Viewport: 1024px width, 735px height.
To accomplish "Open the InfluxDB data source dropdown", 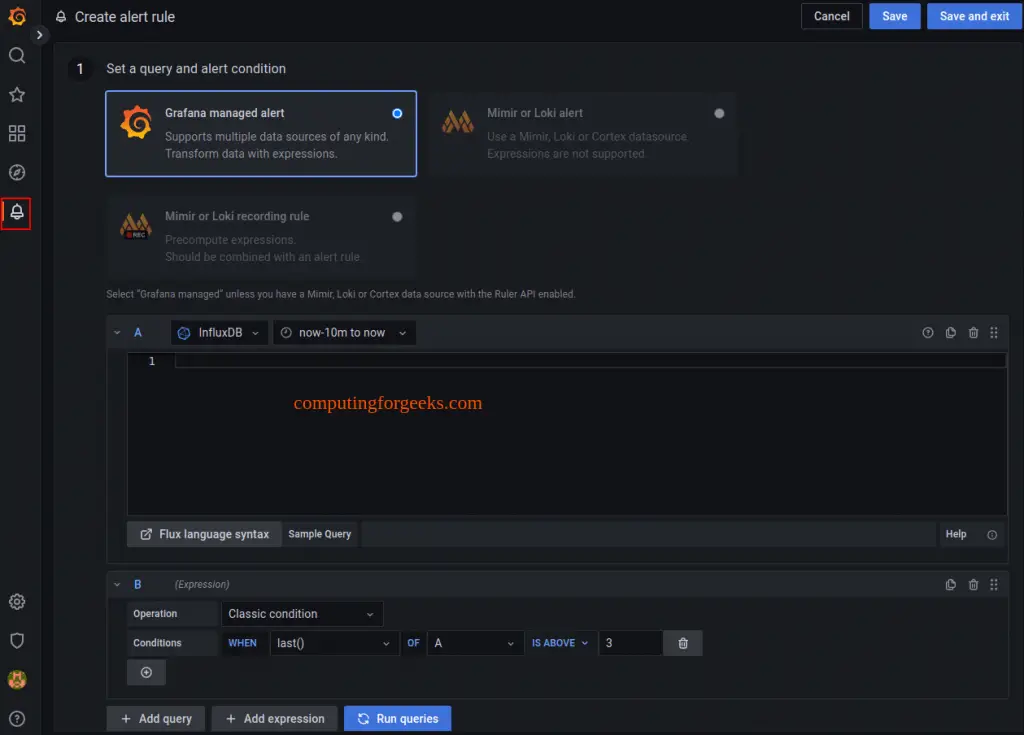I will coord(219,333).
